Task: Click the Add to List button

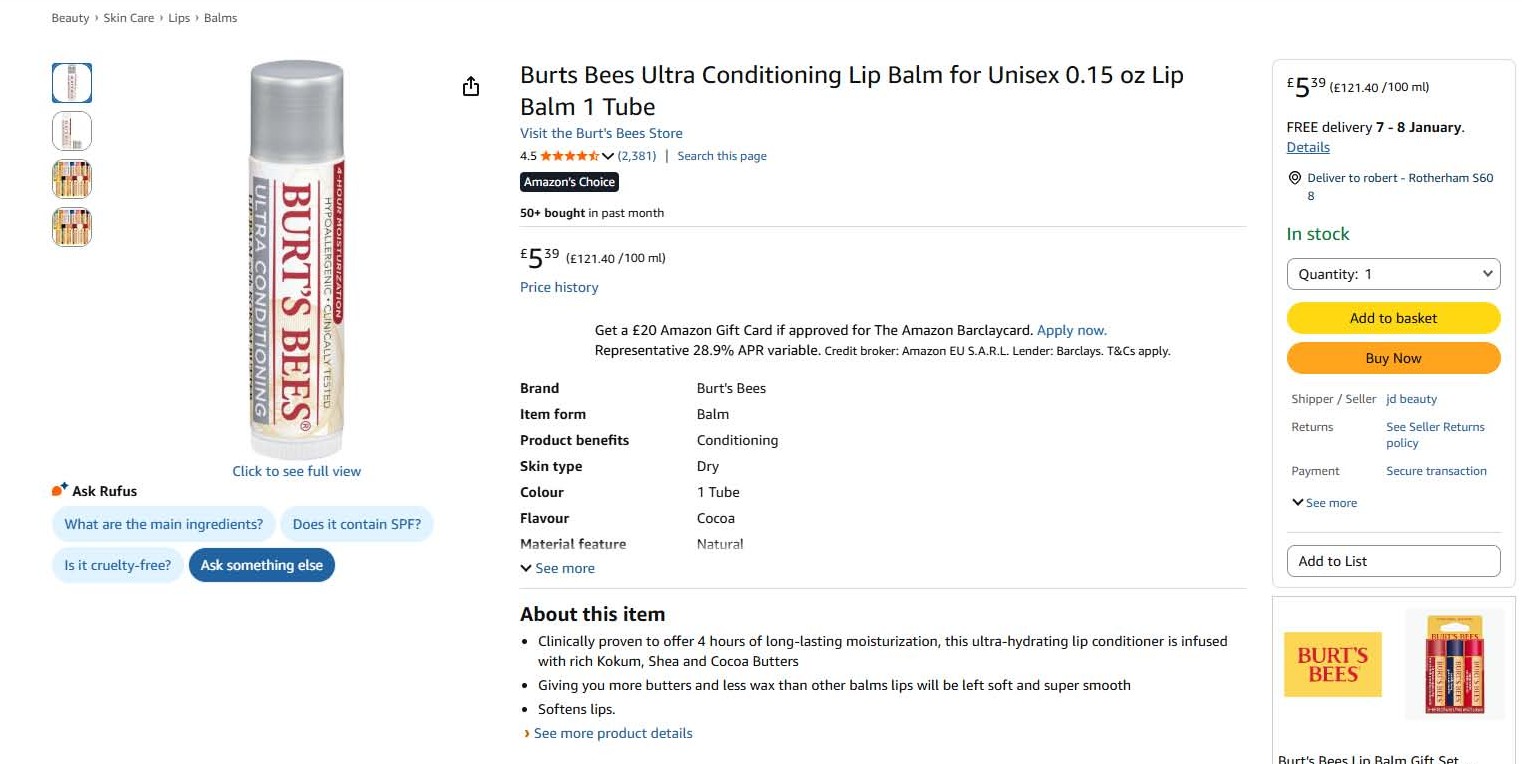Action: [x=1393, y=561]
